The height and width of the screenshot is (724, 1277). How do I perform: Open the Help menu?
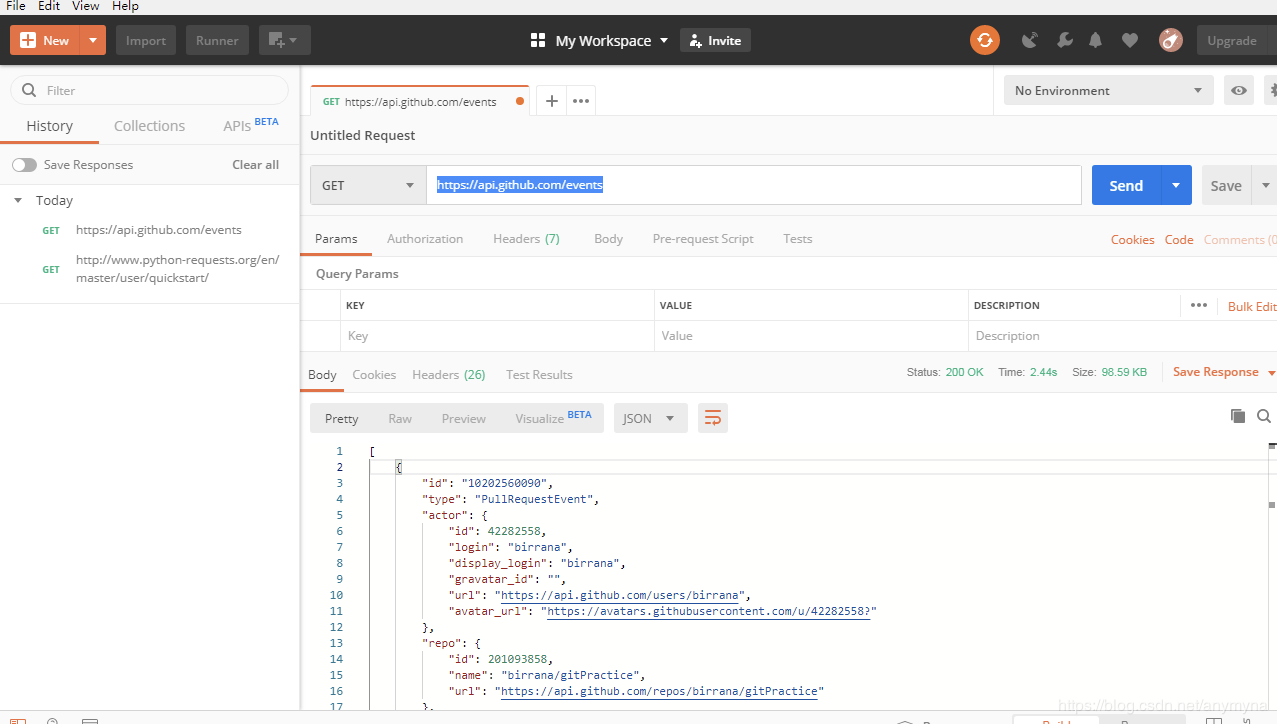[x=125, y=6]
